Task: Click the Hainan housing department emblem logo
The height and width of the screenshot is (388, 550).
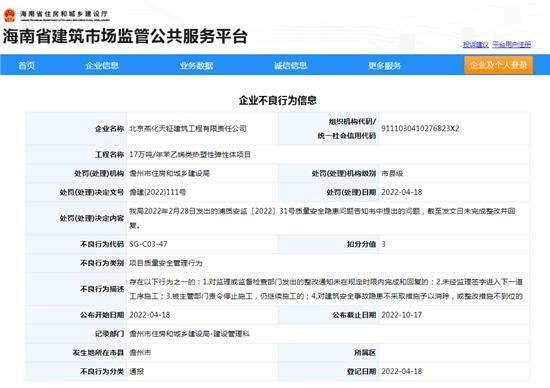Action: point(9,15)
